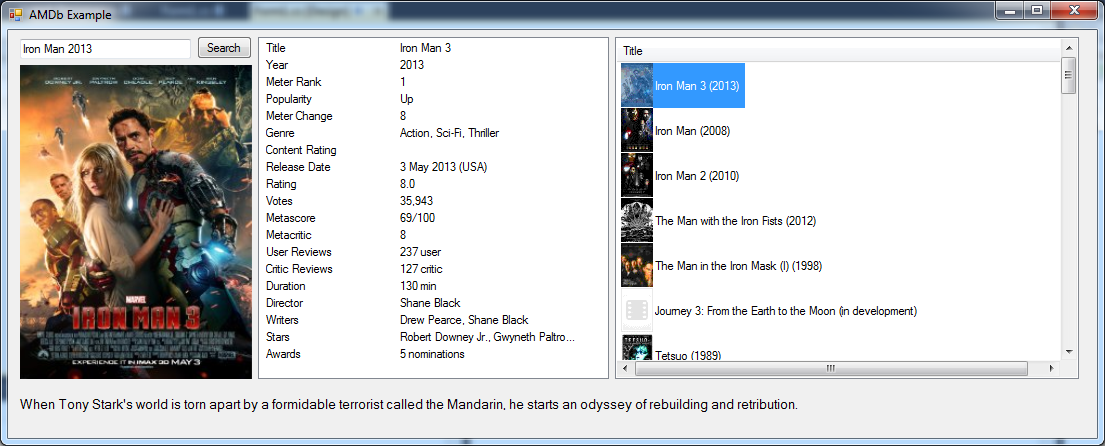This screenshot has width=1105, height=446.
Task: Click the results list scroll down arrow
Action: point(1068,352)
